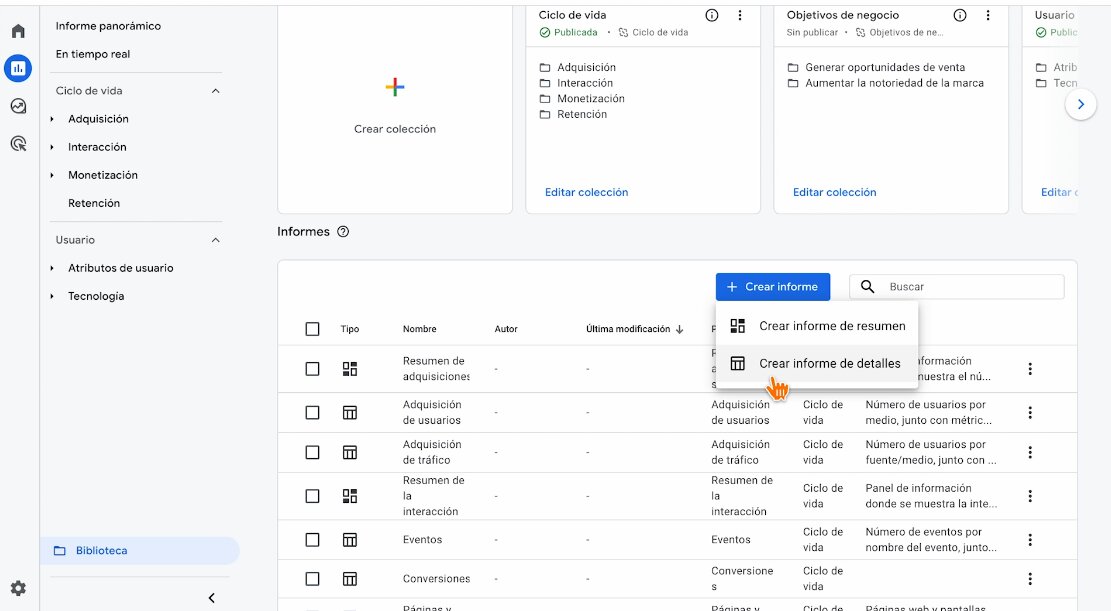Choose Crear informe de detalles menu option

click(x=829, y=364)
